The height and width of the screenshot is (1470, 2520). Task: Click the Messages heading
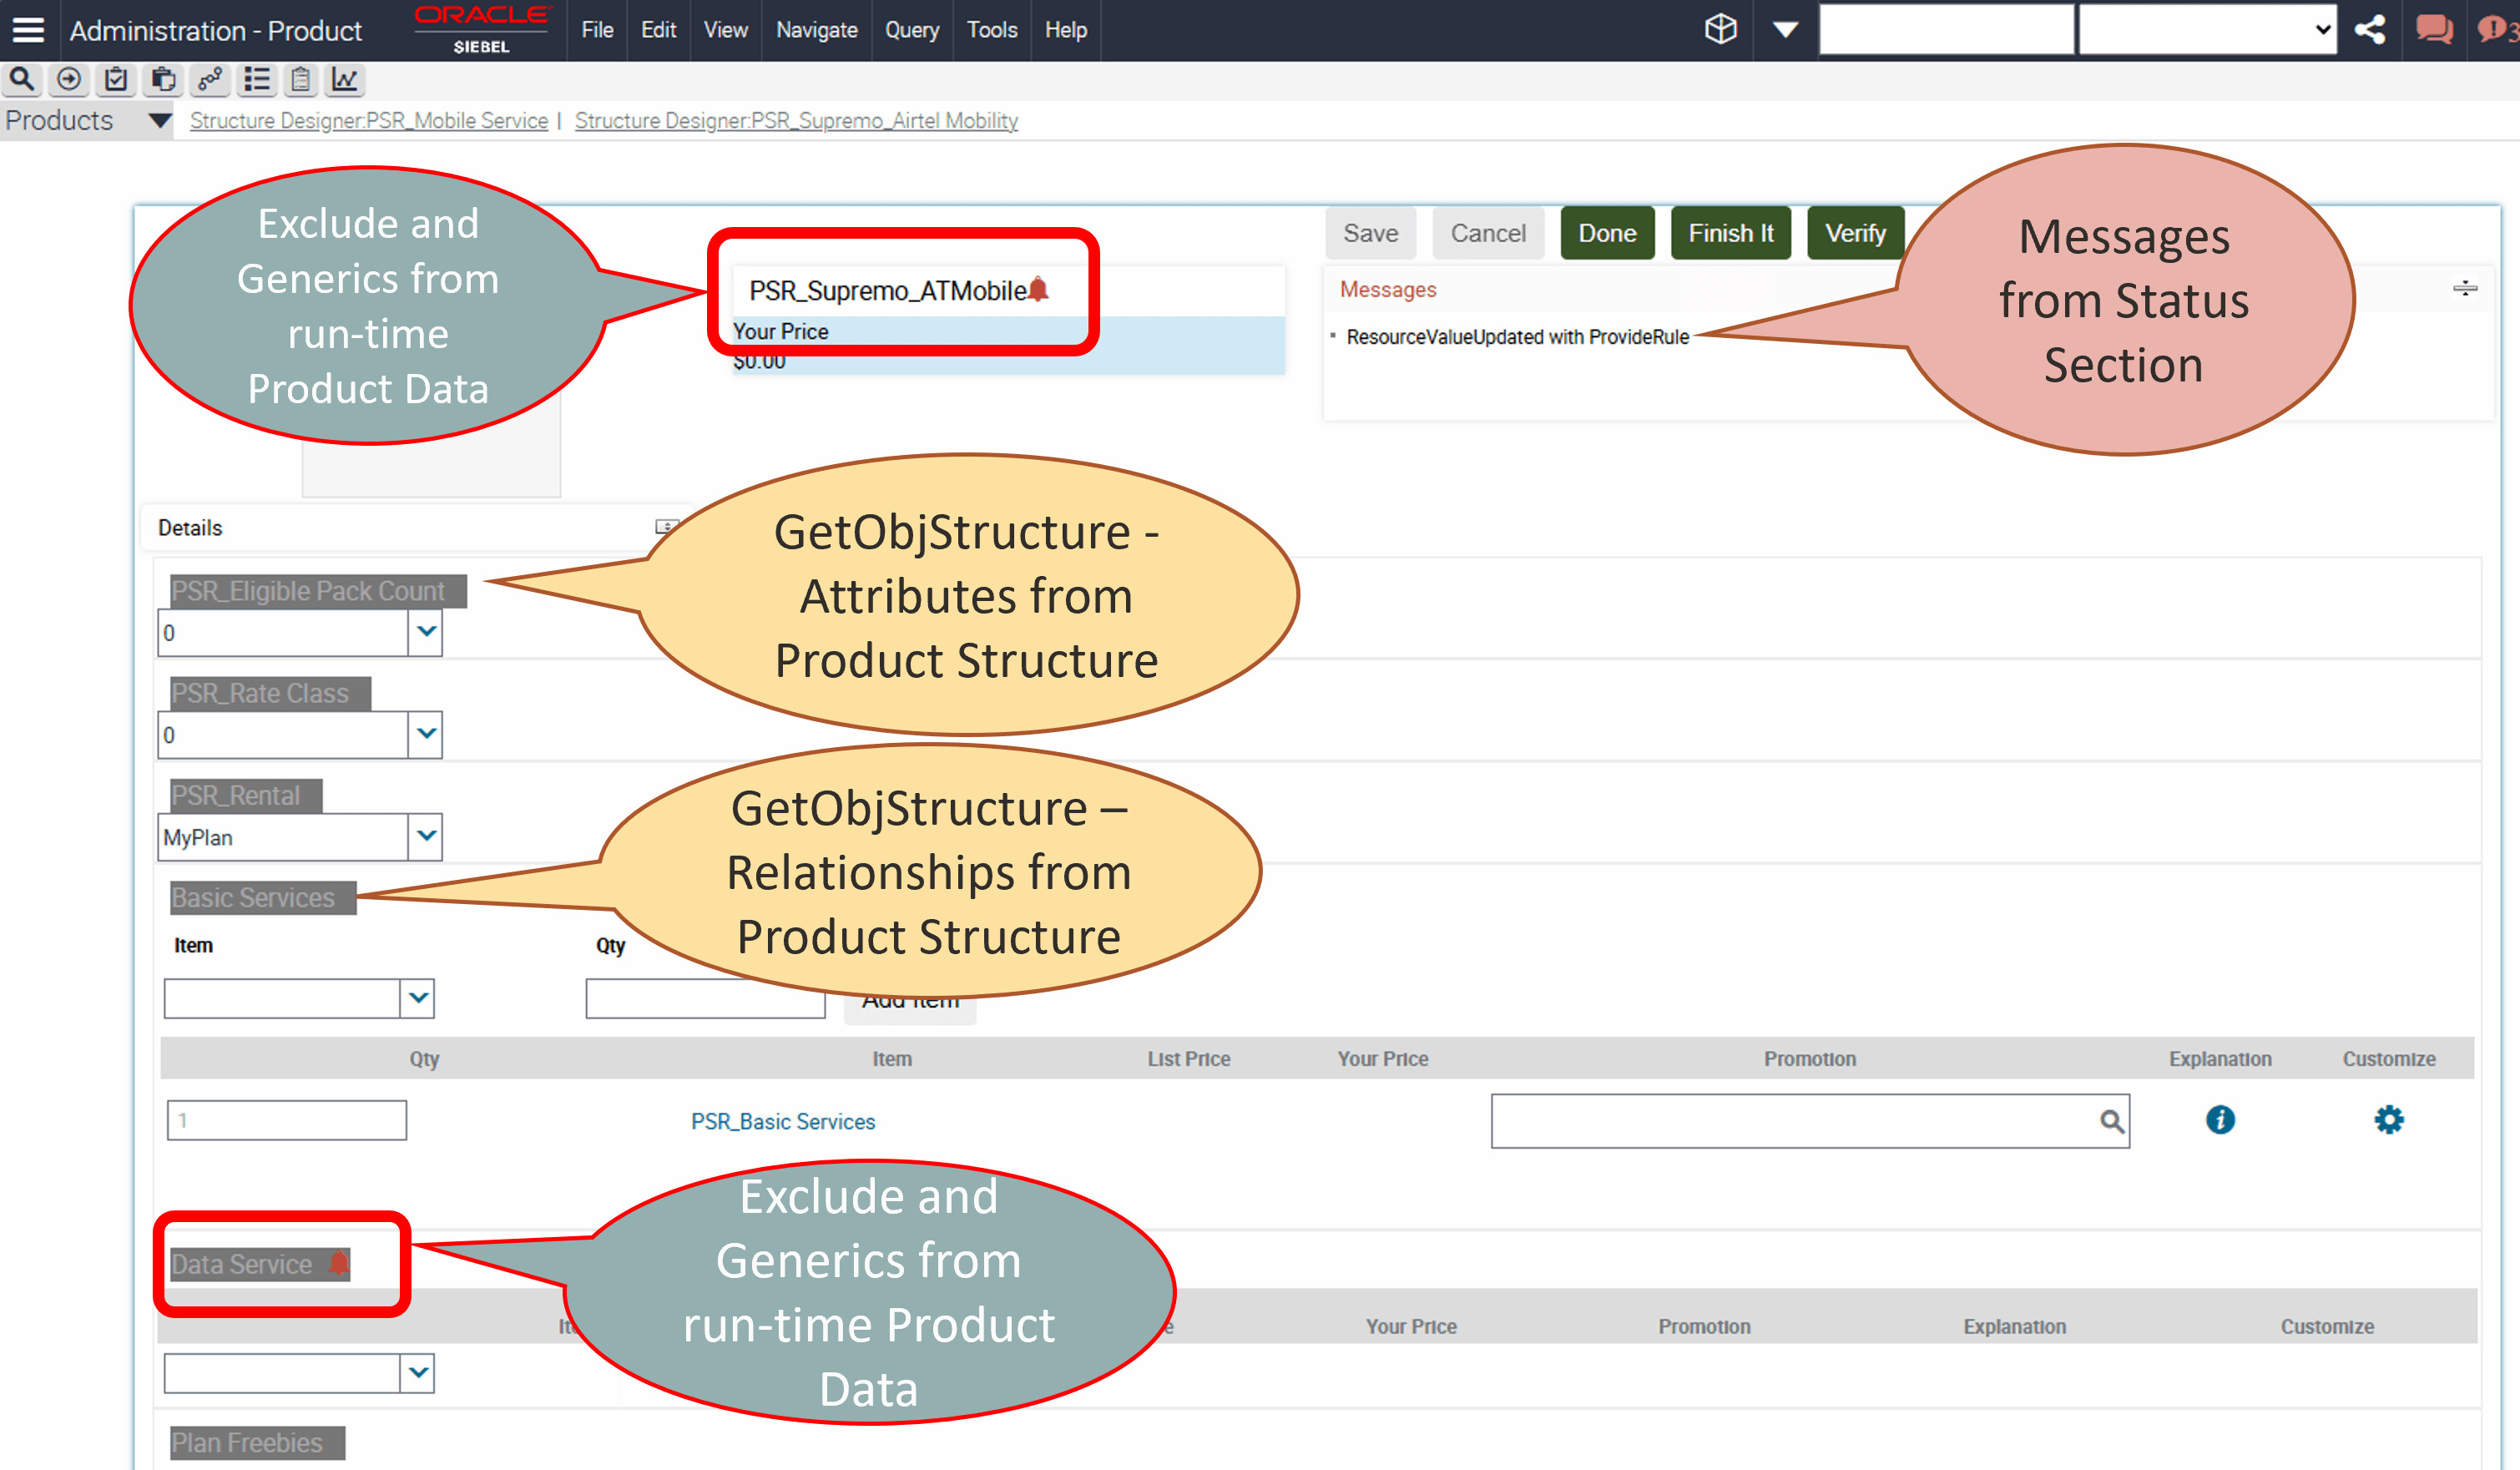1387,290
